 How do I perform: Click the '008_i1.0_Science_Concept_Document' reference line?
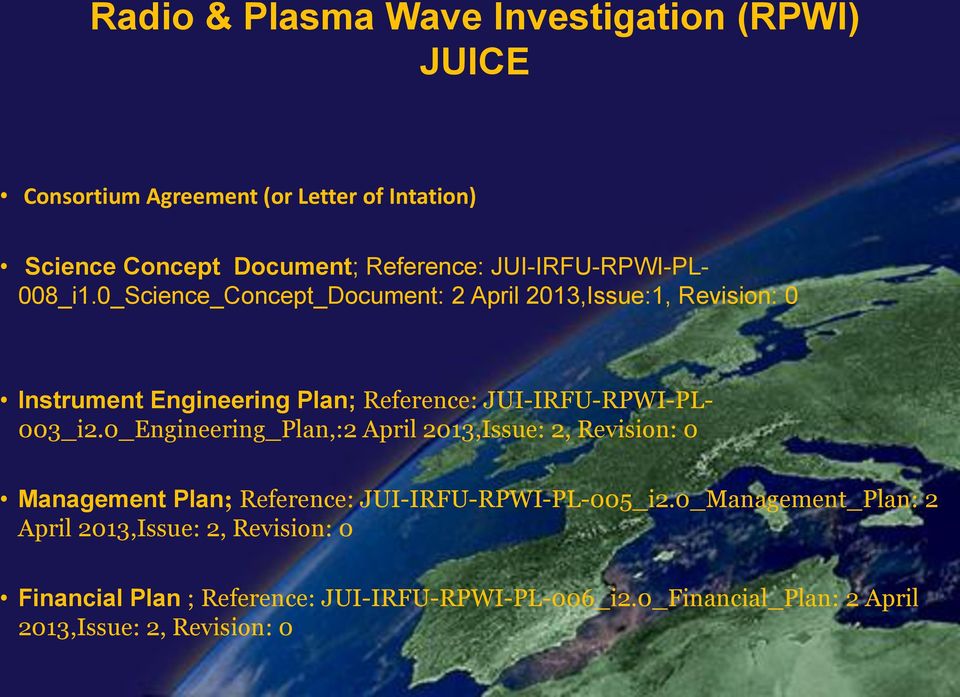(x=408, y=296)
